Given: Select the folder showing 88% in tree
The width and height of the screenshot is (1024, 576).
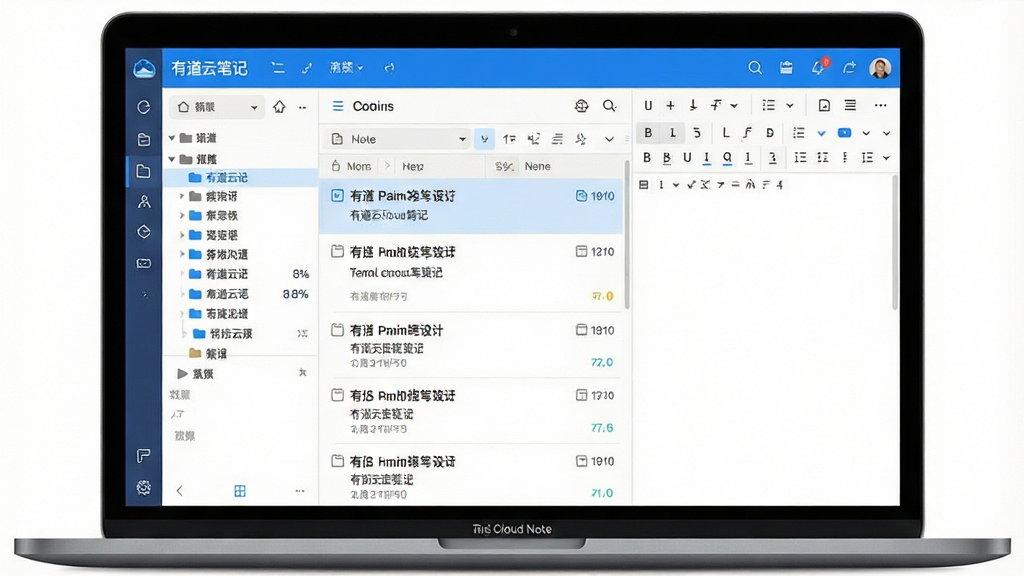Looking at the screenshot, I should [x=240, y=294].
